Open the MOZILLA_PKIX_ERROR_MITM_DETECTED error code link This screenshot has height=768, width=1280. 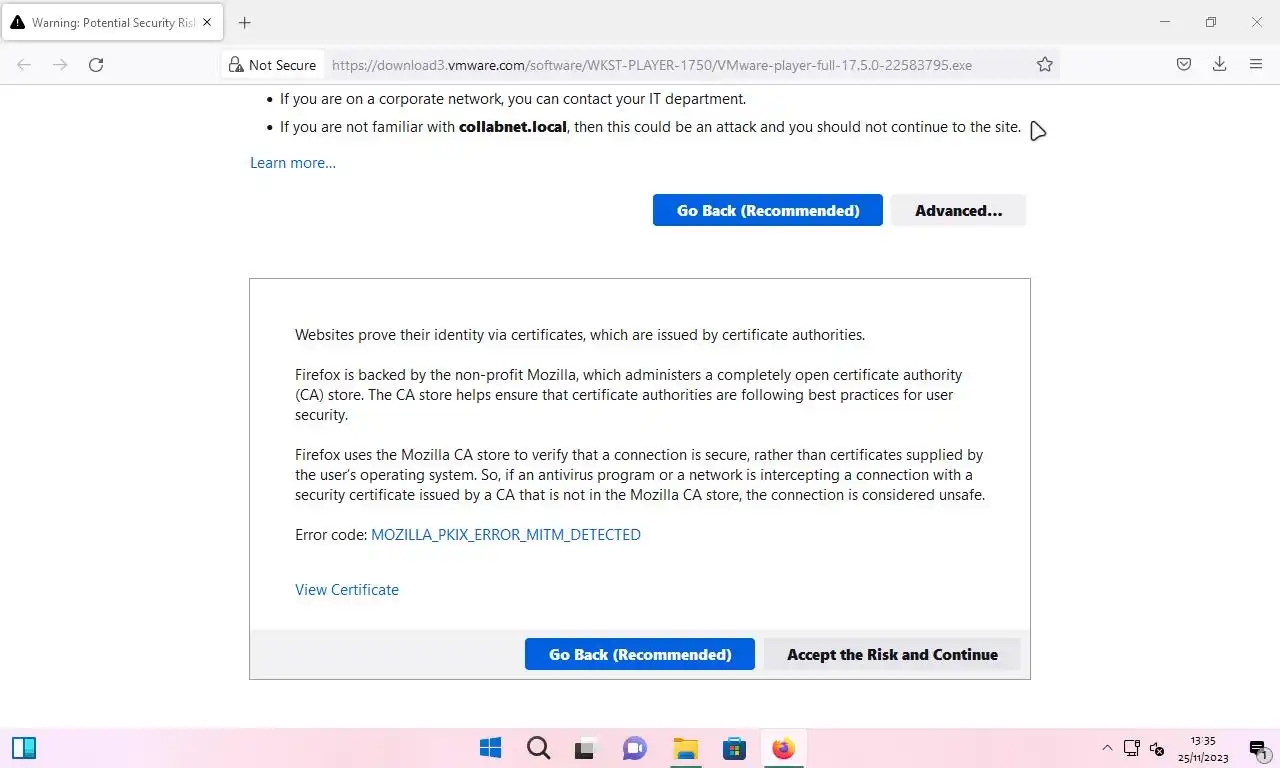pos(506,535)
